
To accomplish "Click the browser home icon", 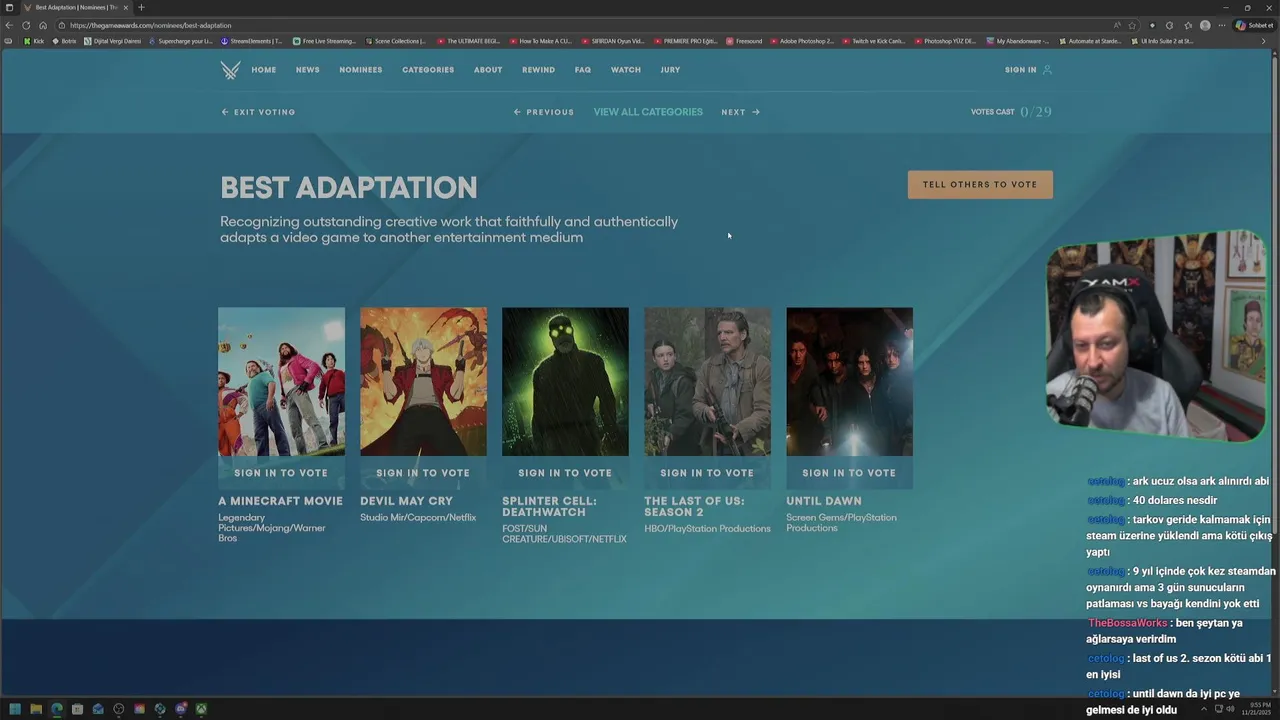I will click(43, 25).
